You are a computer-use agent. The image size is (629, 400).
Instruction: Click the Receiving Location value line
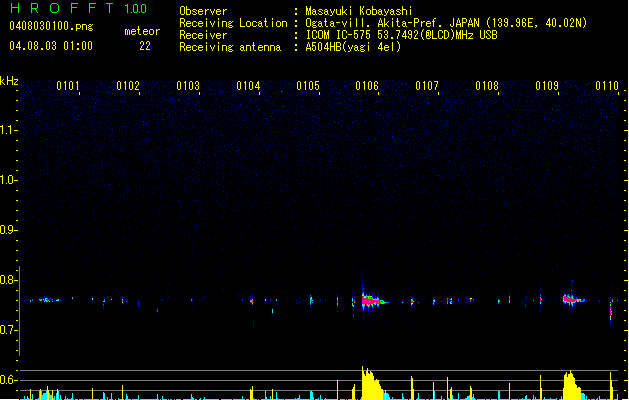[x=446, y=23]
